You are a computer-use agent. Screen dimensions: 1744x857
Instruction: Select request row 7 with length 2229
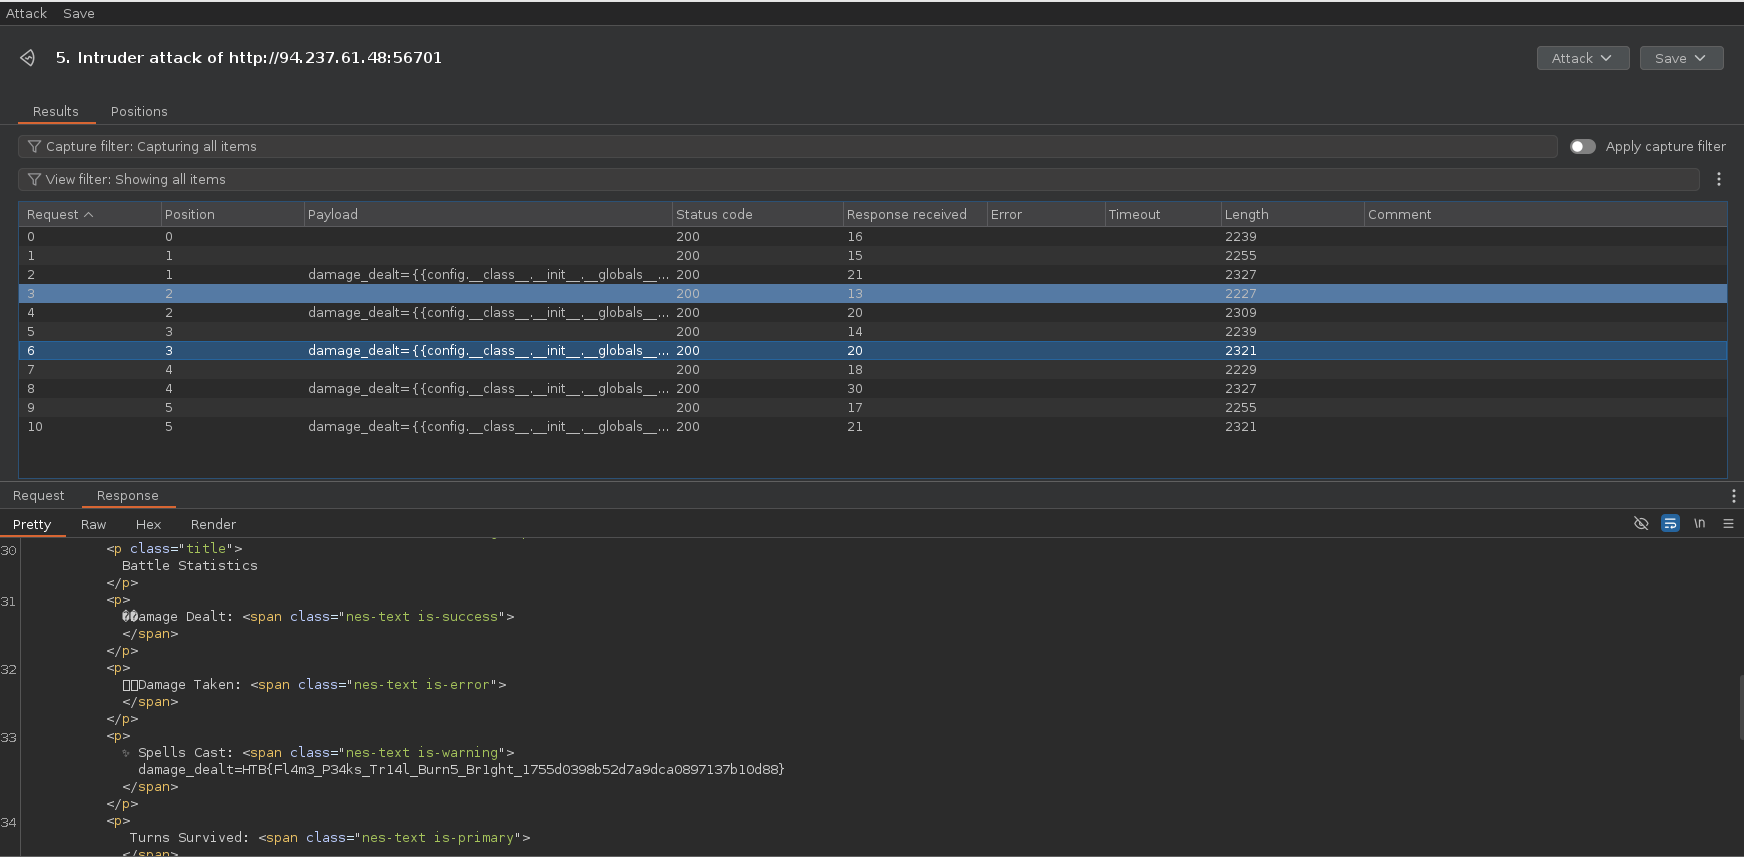point(873,370)
